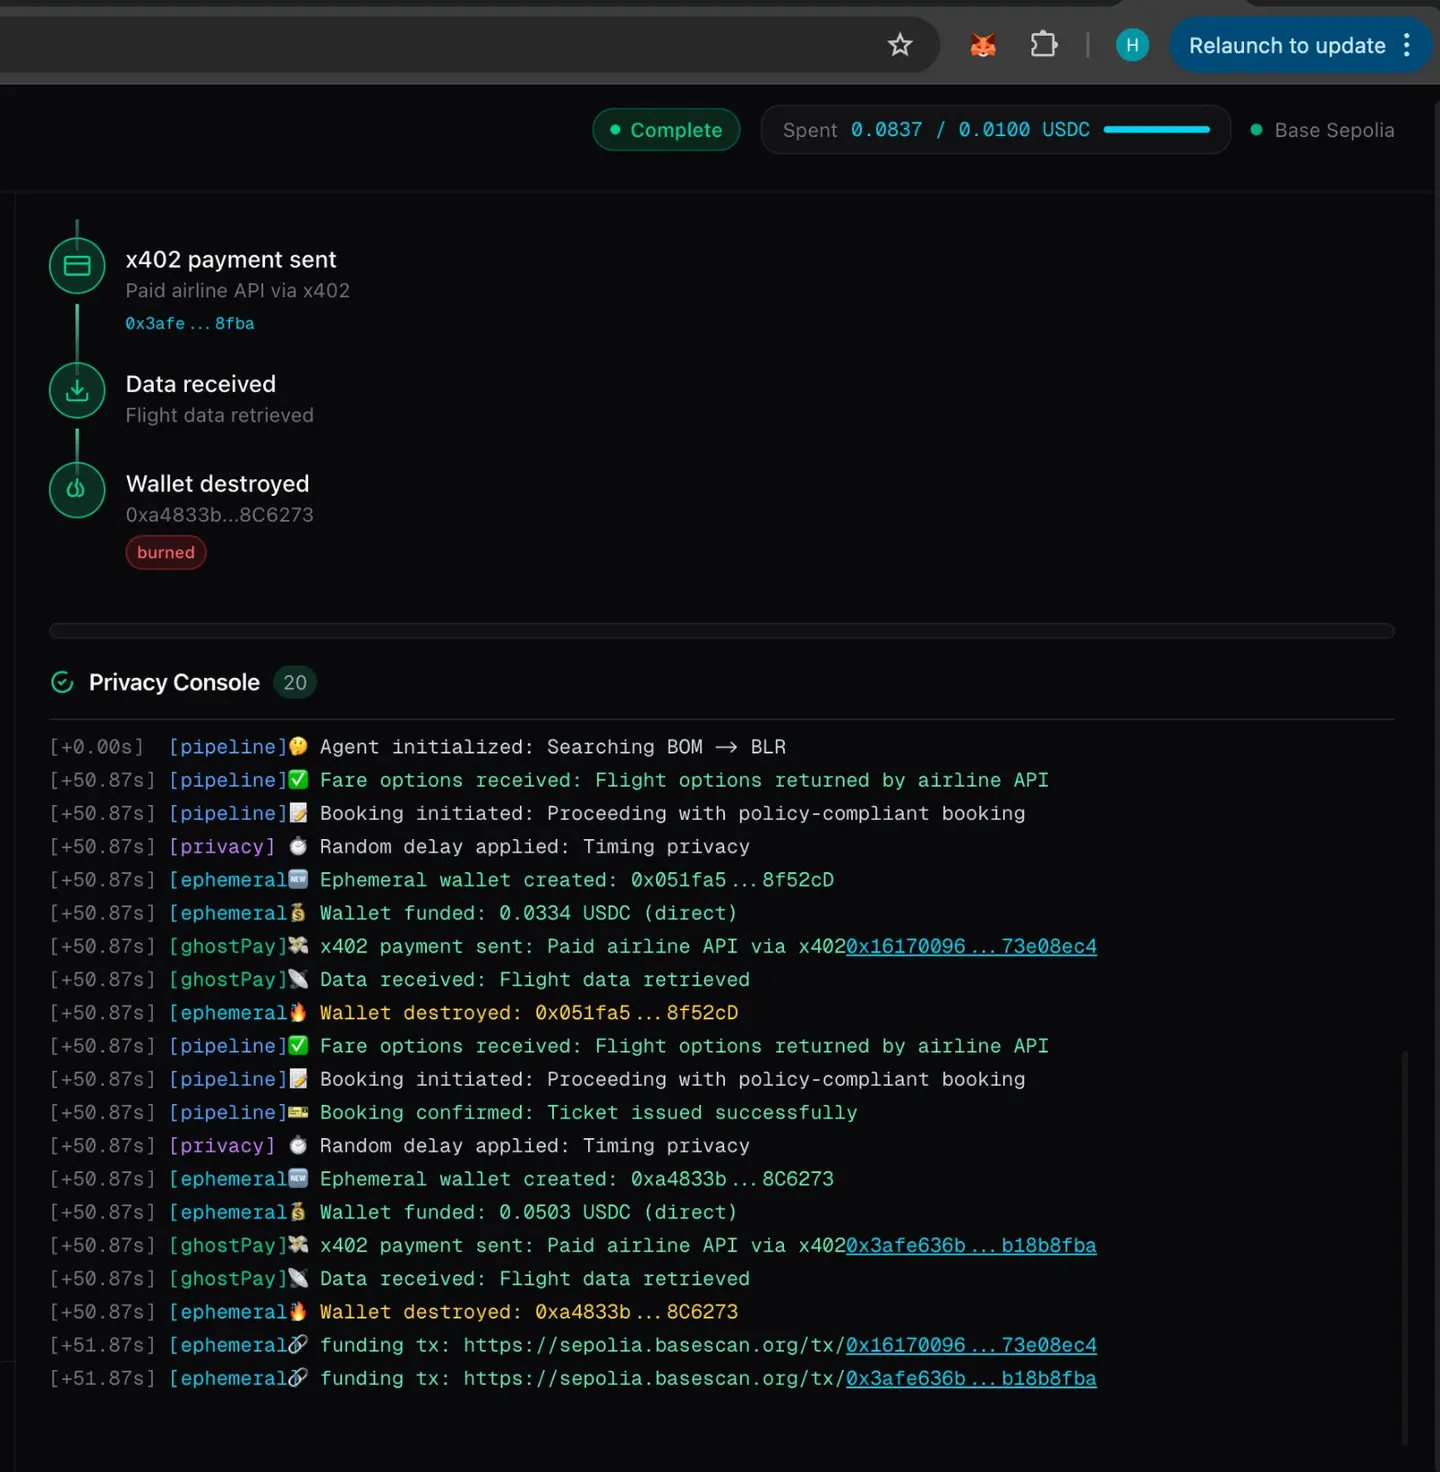Screen dimensions: 1440x1472
Task: Click the [+0.00s] timestamp in console
Action: tap(97, 747)
